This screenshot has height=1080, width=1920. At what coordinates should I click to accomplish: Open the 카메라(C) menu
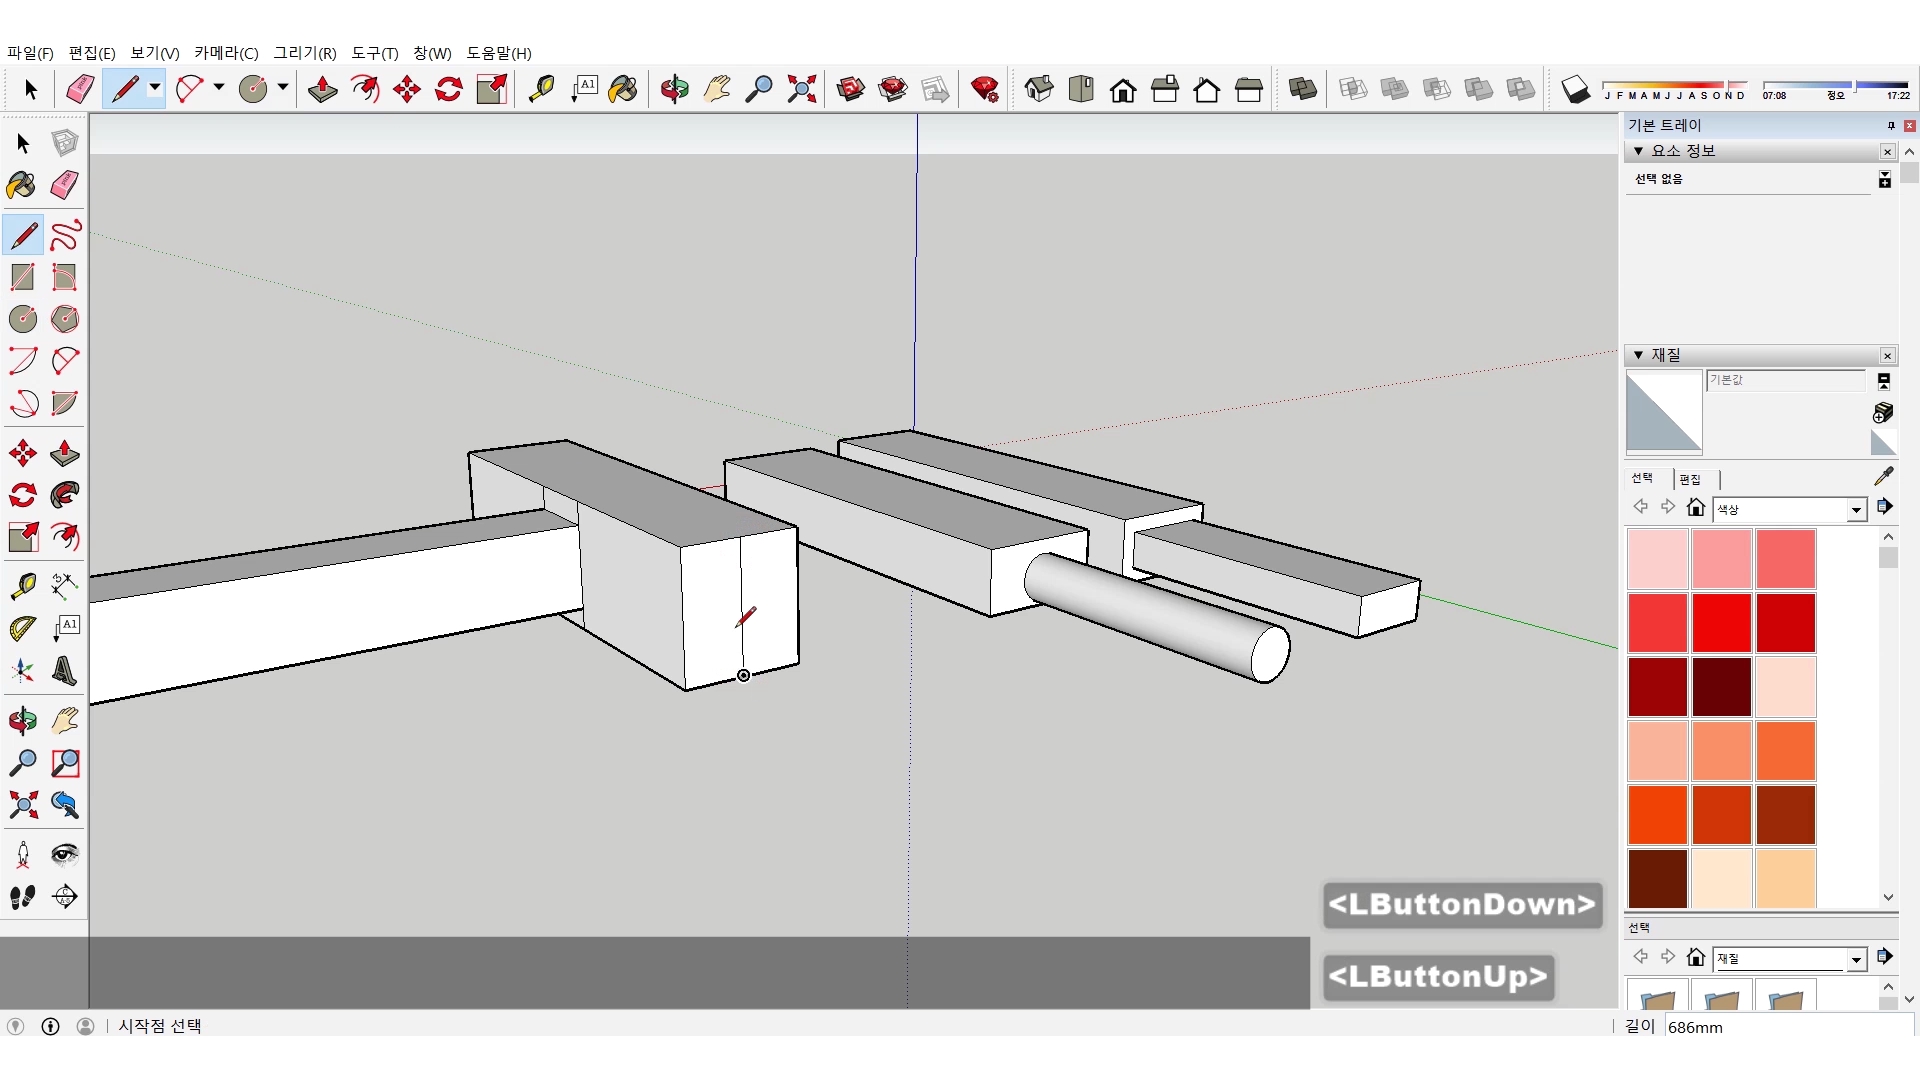pyautogui.click(x=226, y=53)
